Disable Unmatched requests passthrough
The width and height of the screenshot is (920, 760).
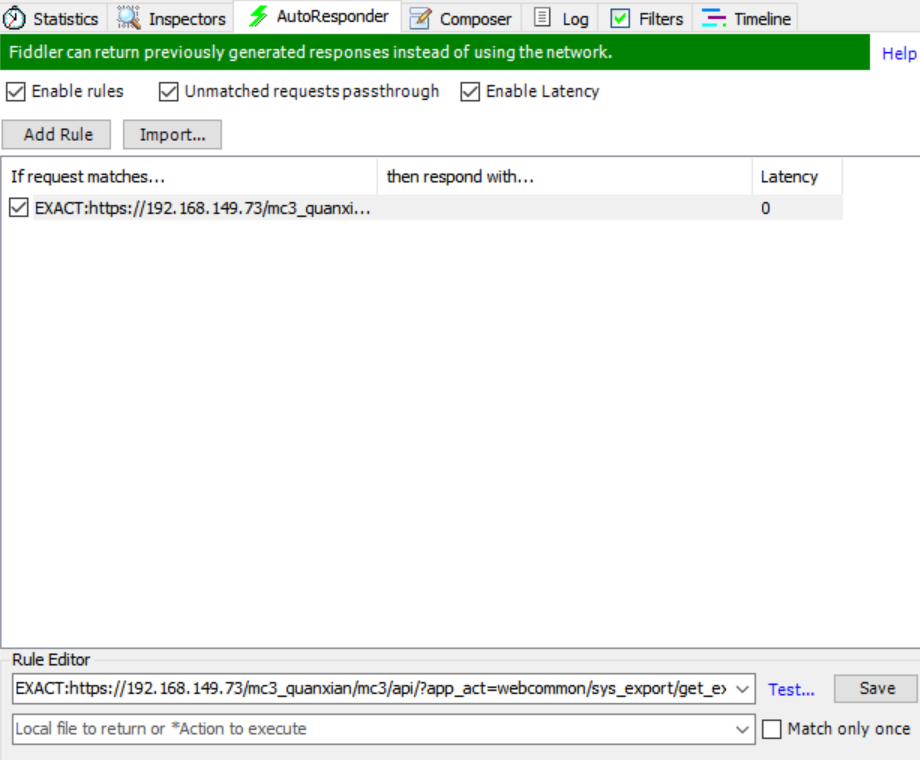(x=166, y=91)
